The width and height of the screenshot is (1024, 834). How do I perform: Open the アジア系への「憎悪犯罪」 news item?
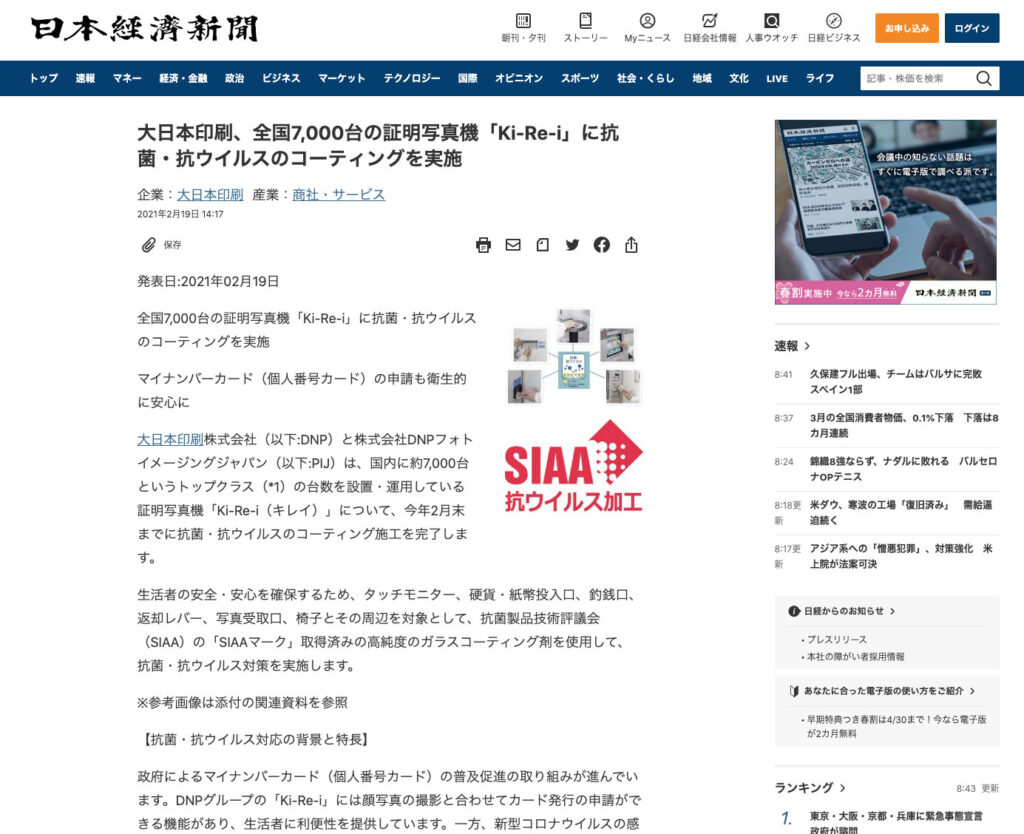pos(901,556)
